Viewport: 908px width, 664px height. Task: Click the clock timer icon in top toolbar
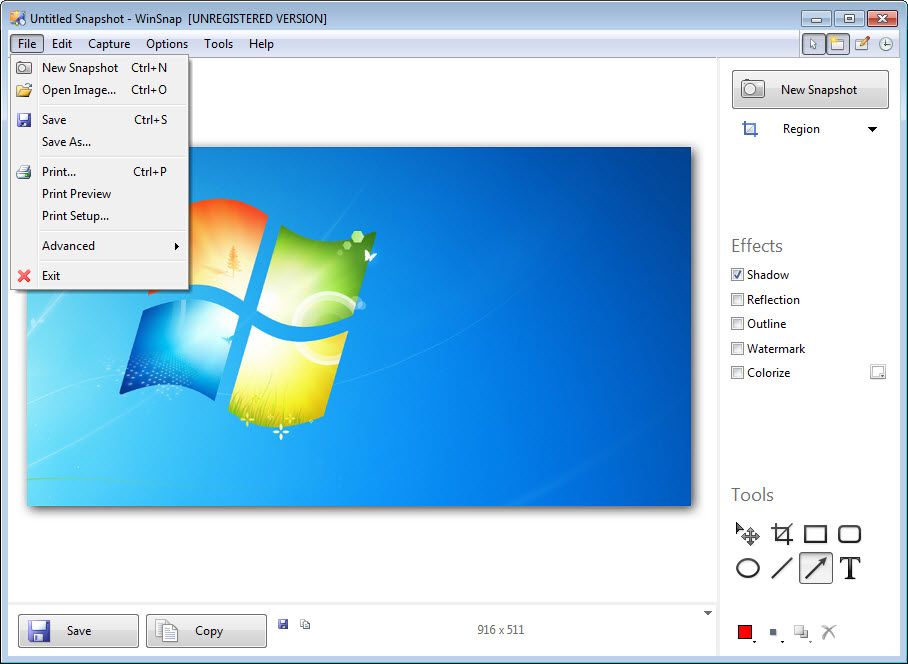click(x=885, y=44)
